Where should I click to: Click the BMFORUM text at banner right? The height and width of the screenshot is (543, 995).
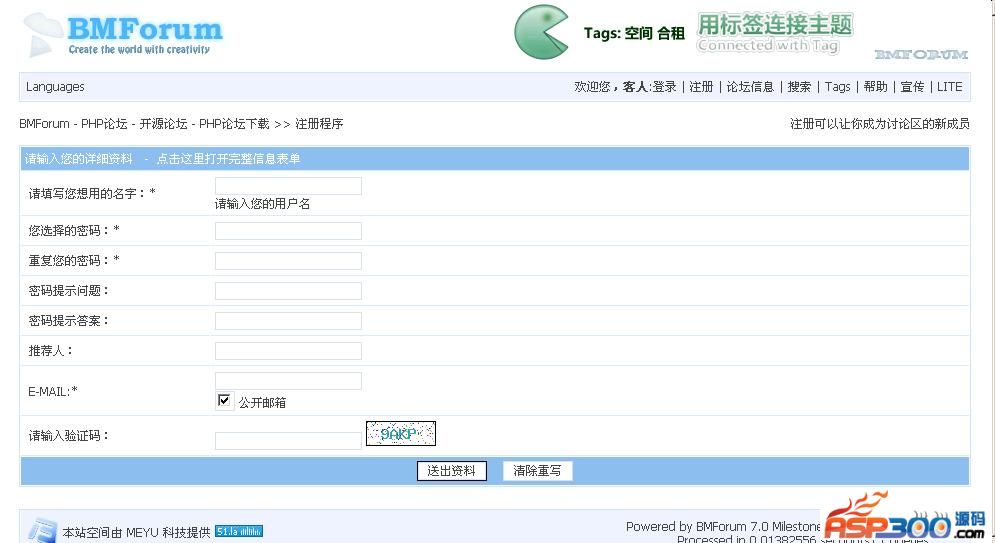point(921,55)
